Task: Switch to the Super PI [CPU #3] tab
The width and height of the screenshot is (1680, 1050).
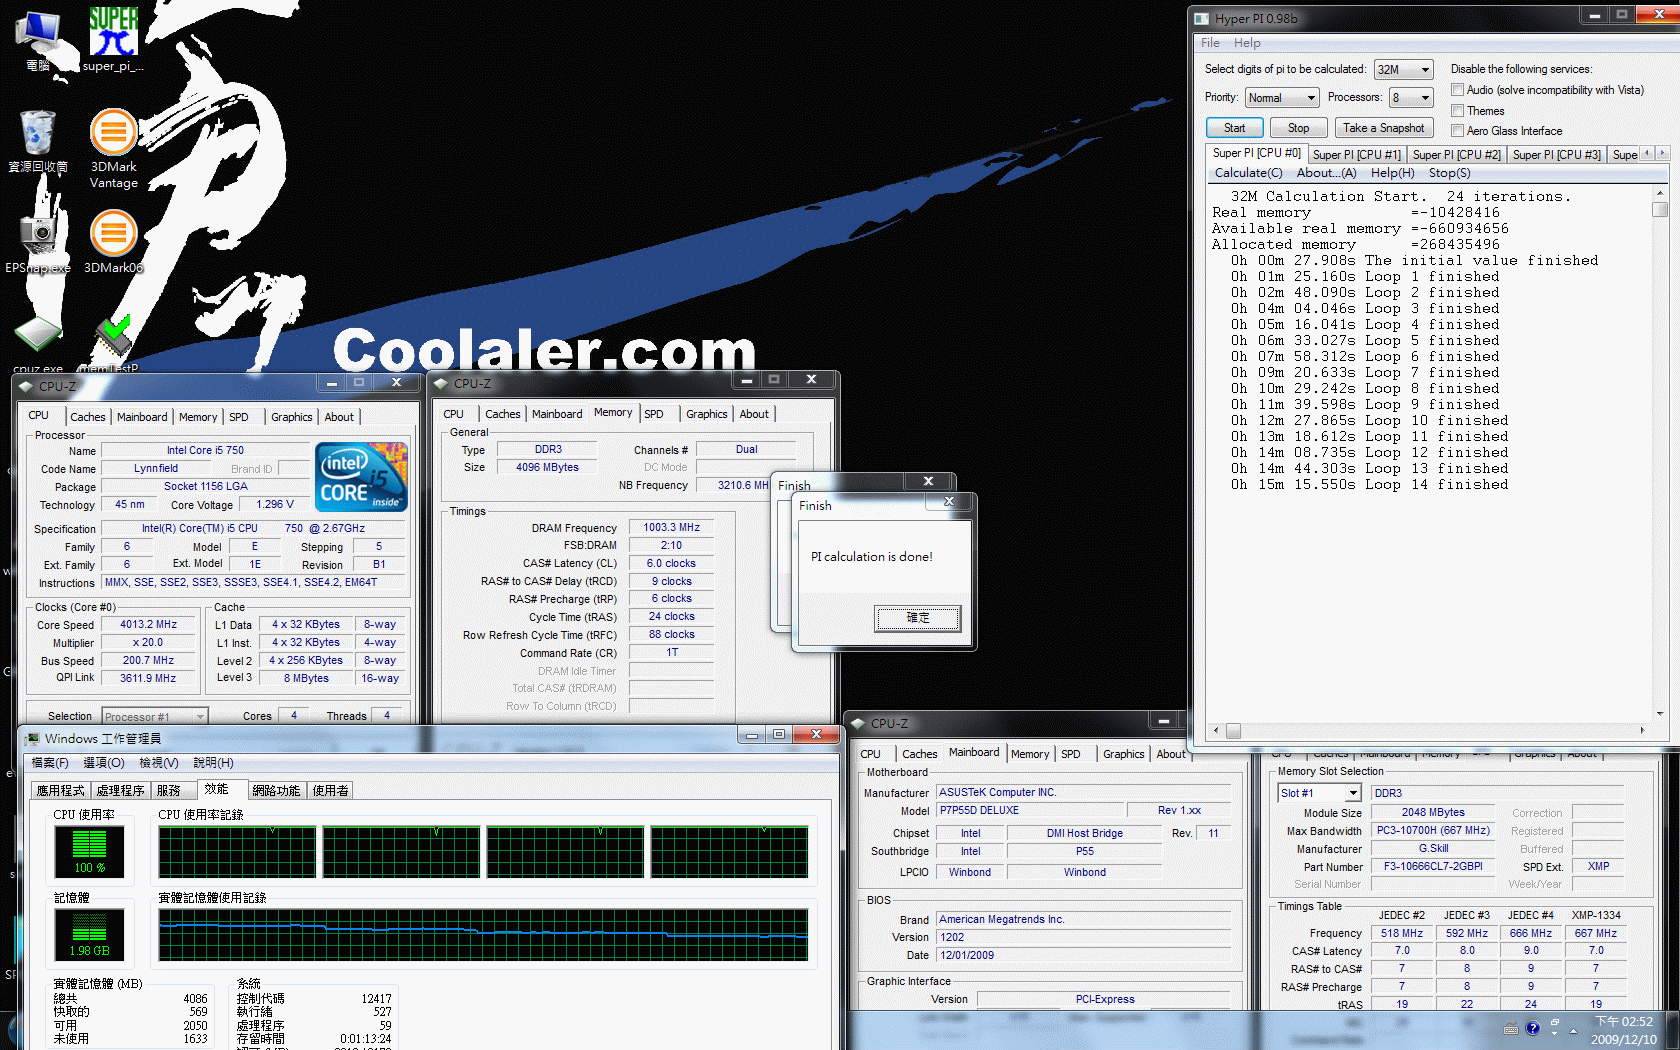Action: pos(1556,155)
